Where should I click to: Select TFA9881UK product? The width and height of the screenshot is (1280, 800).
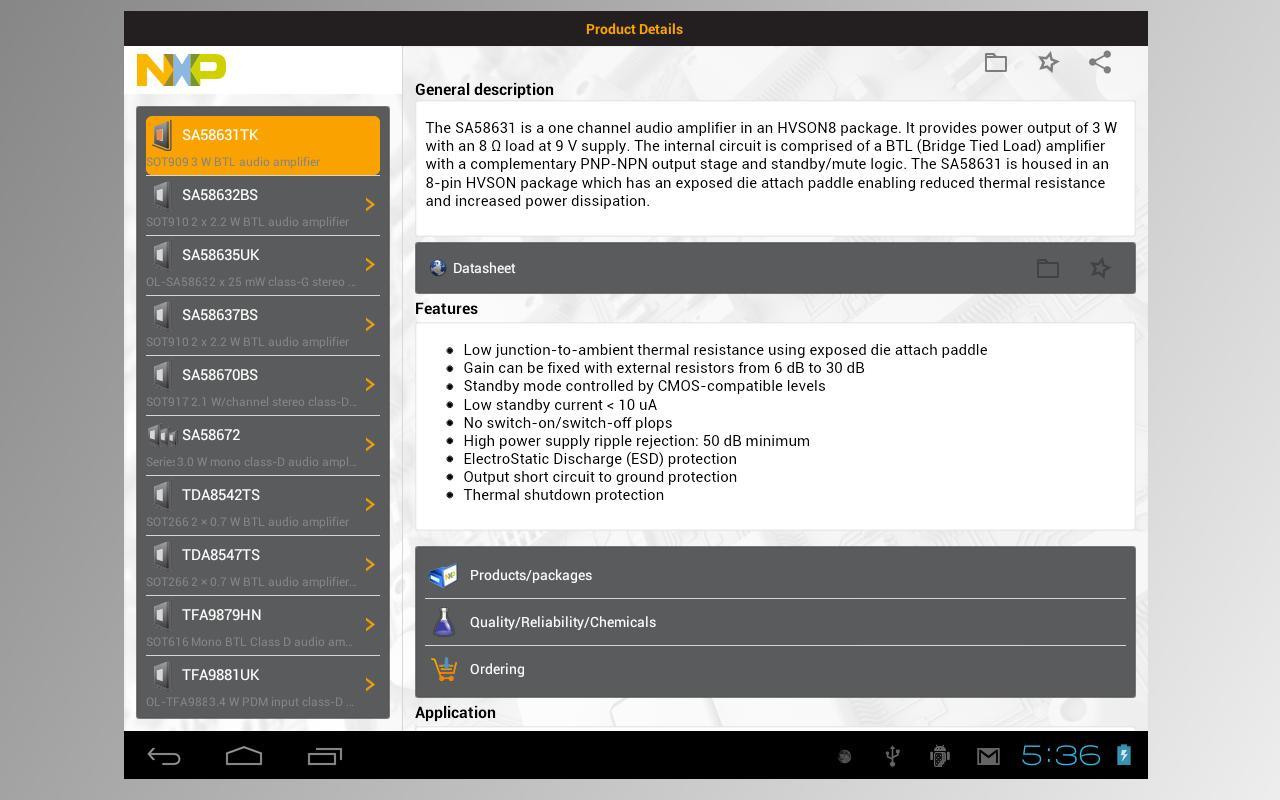(x=263, y=685)
